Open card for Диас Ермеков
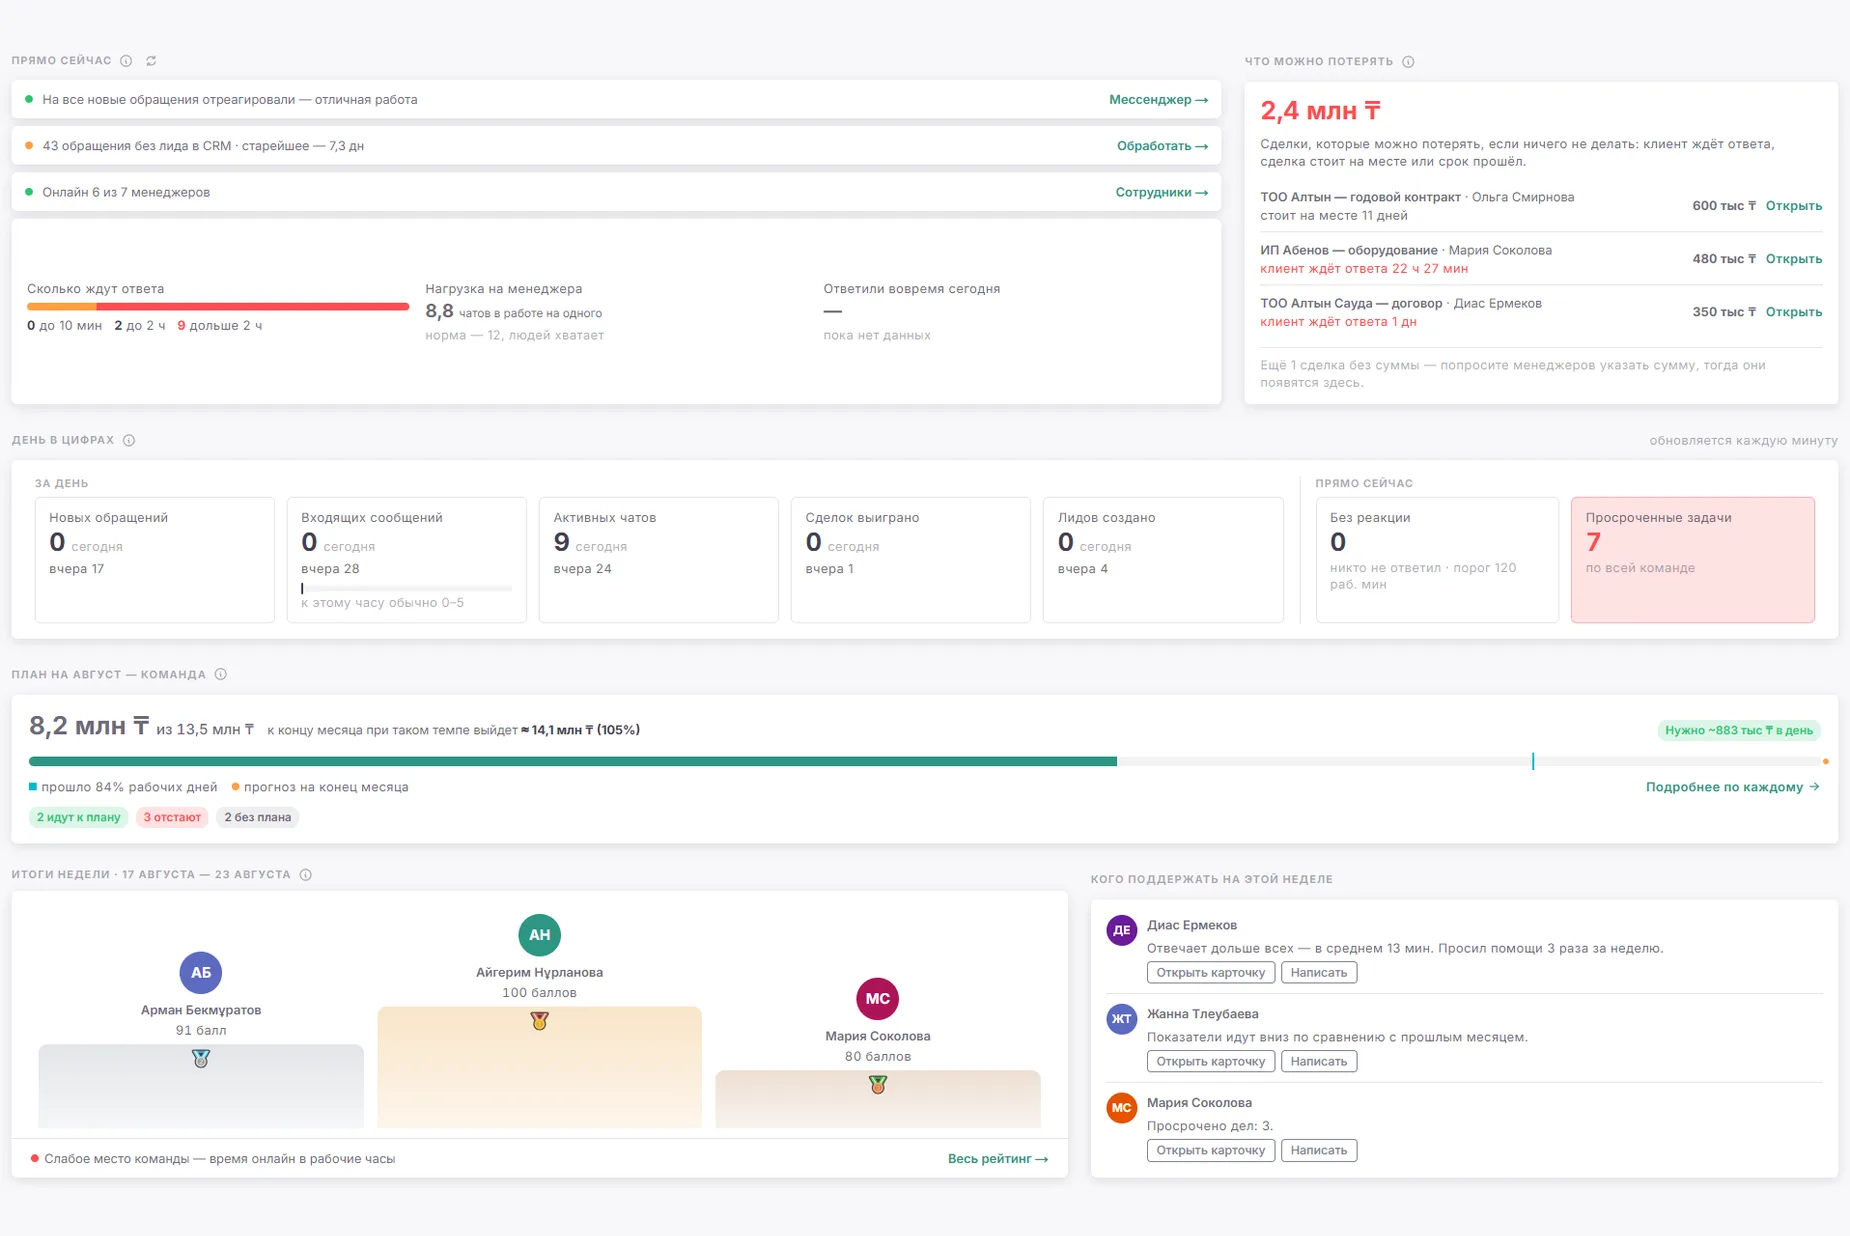The height and width of the screenshot is (1236, 1850). (1211, 973)
